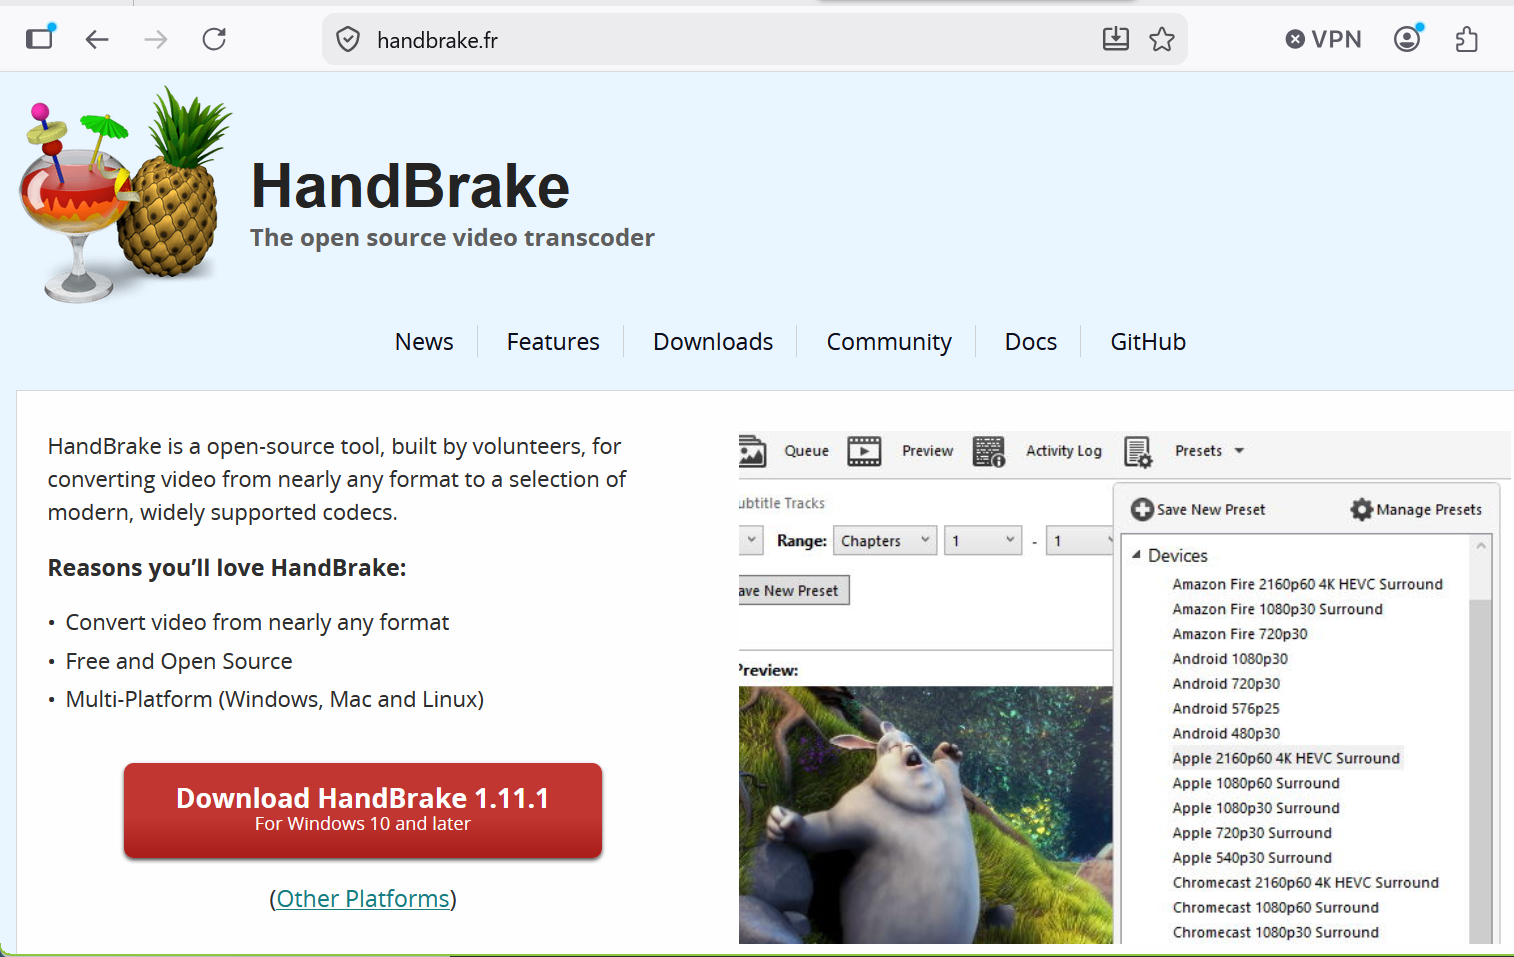The image size is (1514, 957).
Task: Bookmark this page with the star icon
Action: [x=1161, y=40]
